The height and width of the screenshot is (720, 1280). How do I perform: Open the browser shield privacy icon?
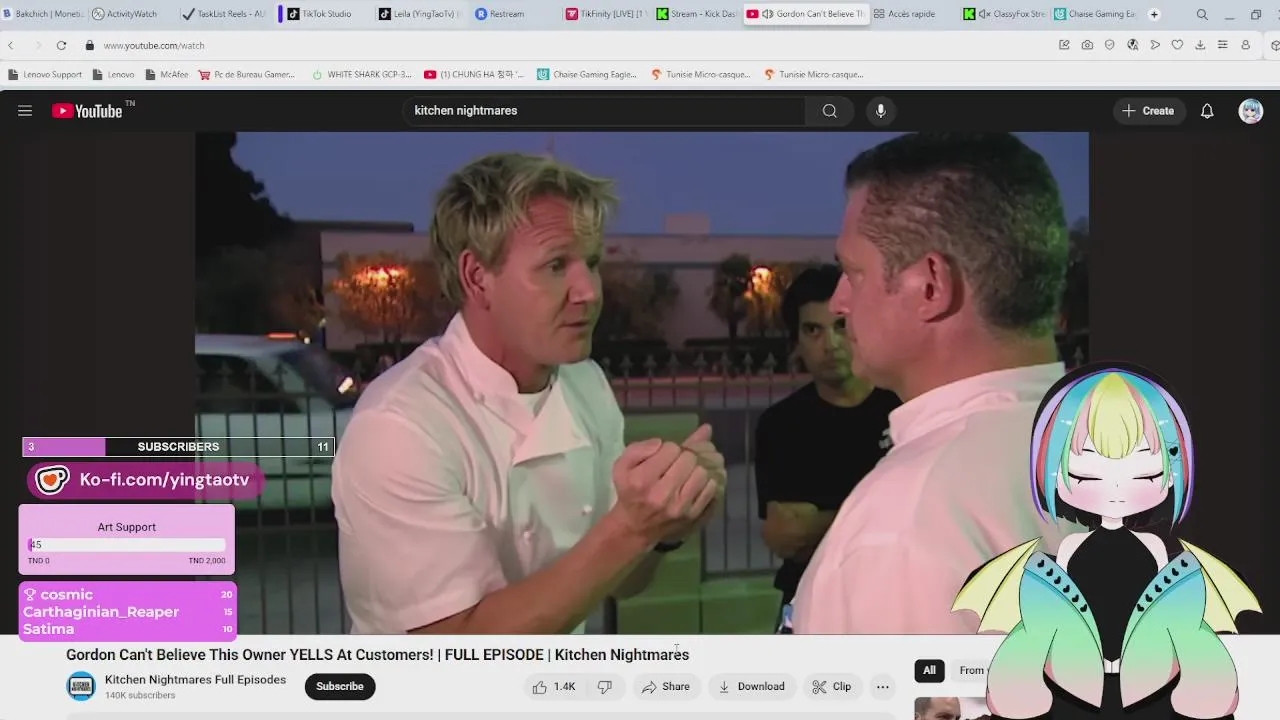(1109, 45)
